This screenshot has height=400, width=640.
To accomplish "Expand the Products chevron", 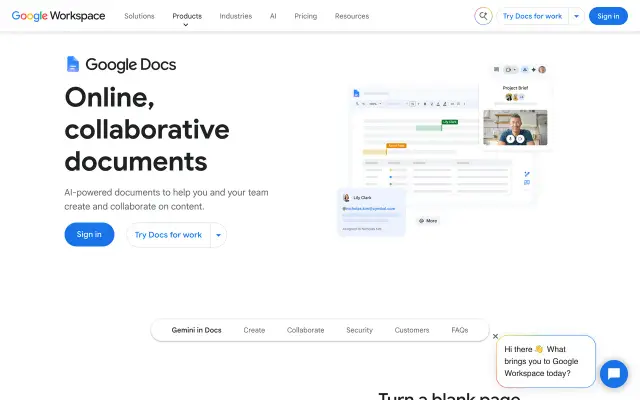I will click(186, 25).
